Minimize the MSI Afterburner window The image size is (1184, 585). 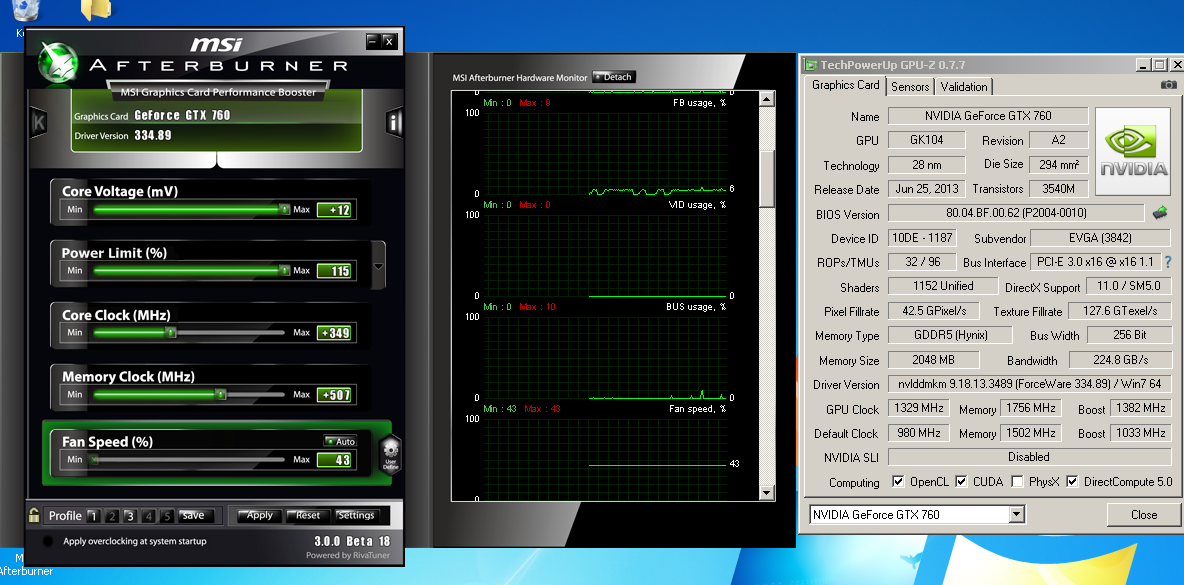pos(373,42)
